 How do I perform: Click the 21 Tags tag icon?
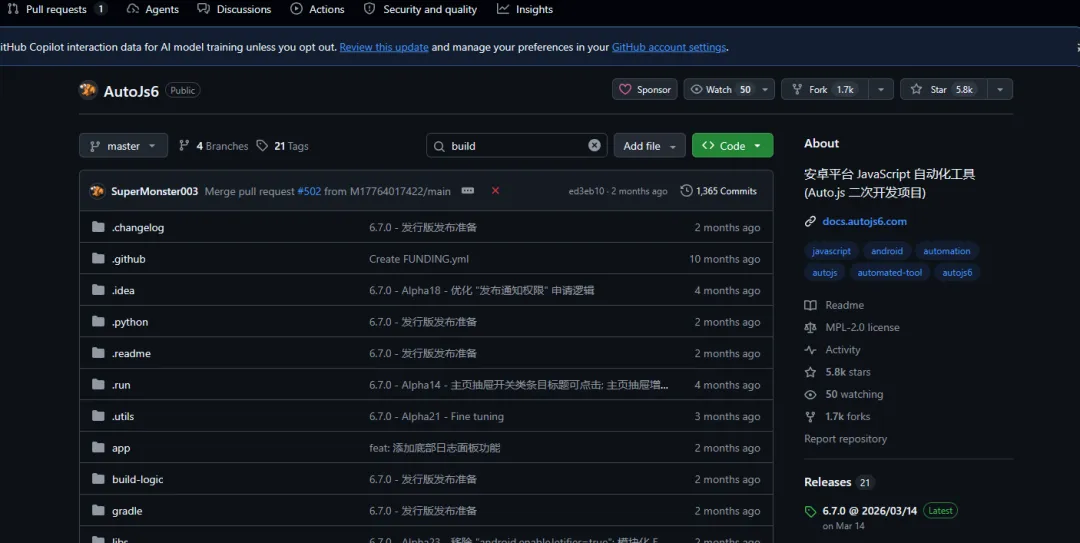(x=262, y=145)
